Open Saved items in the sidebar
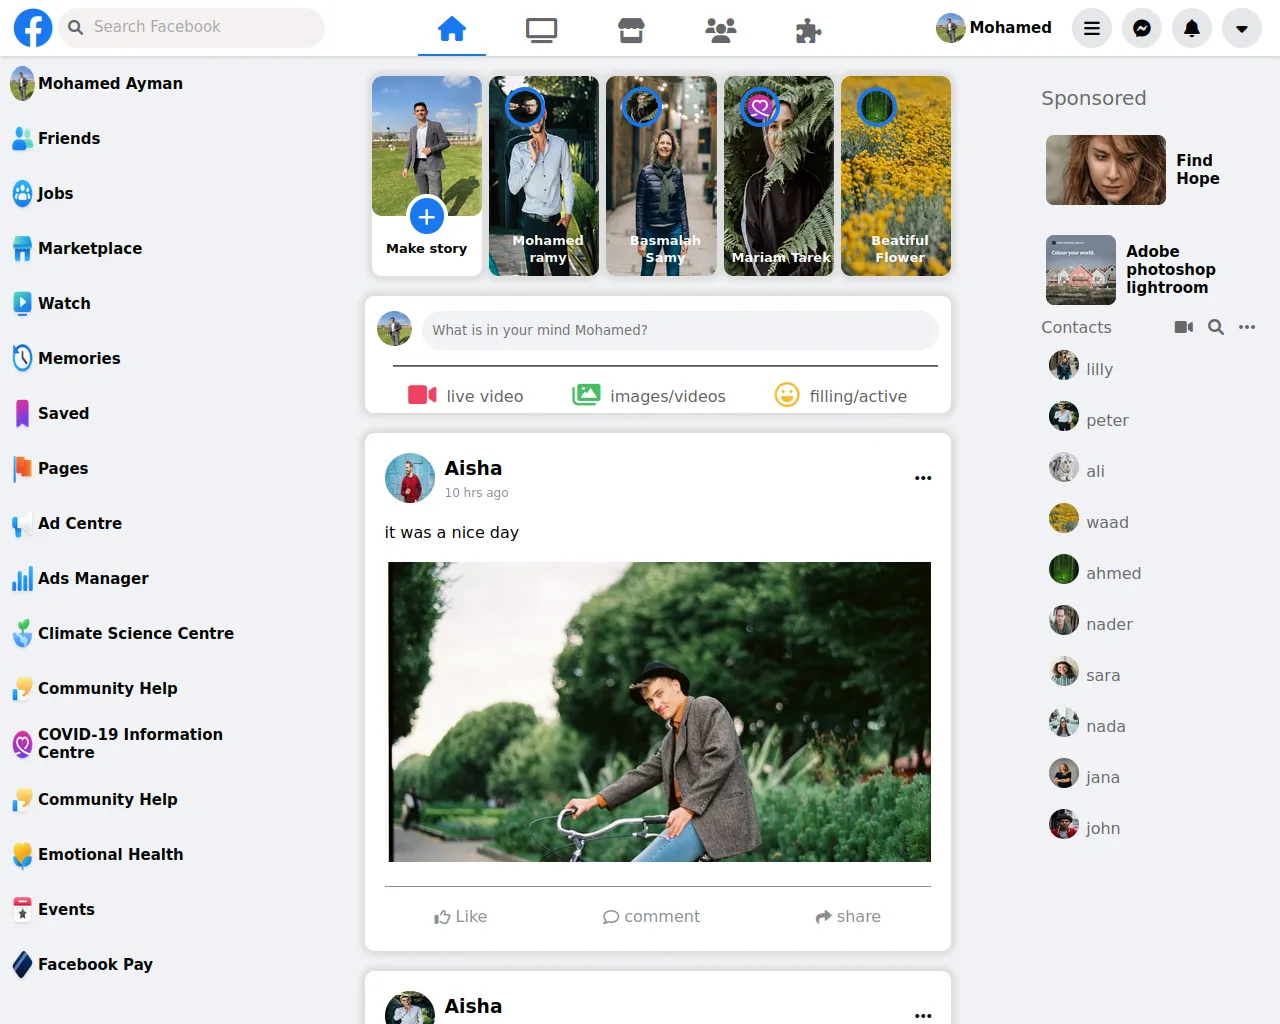 click(50, 414)
